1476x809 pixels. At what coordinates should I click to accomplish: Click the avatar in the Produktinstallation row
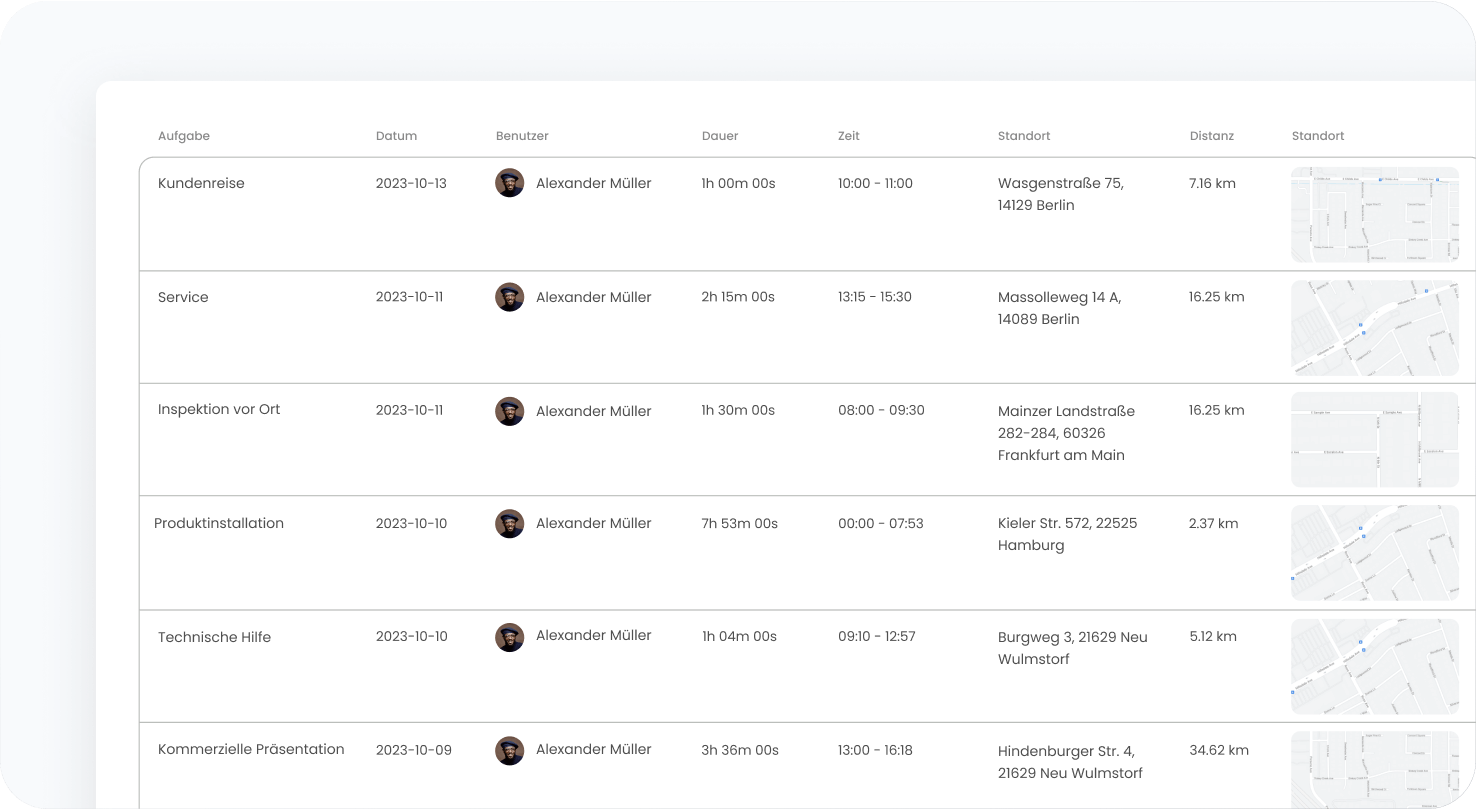point(509,524)
